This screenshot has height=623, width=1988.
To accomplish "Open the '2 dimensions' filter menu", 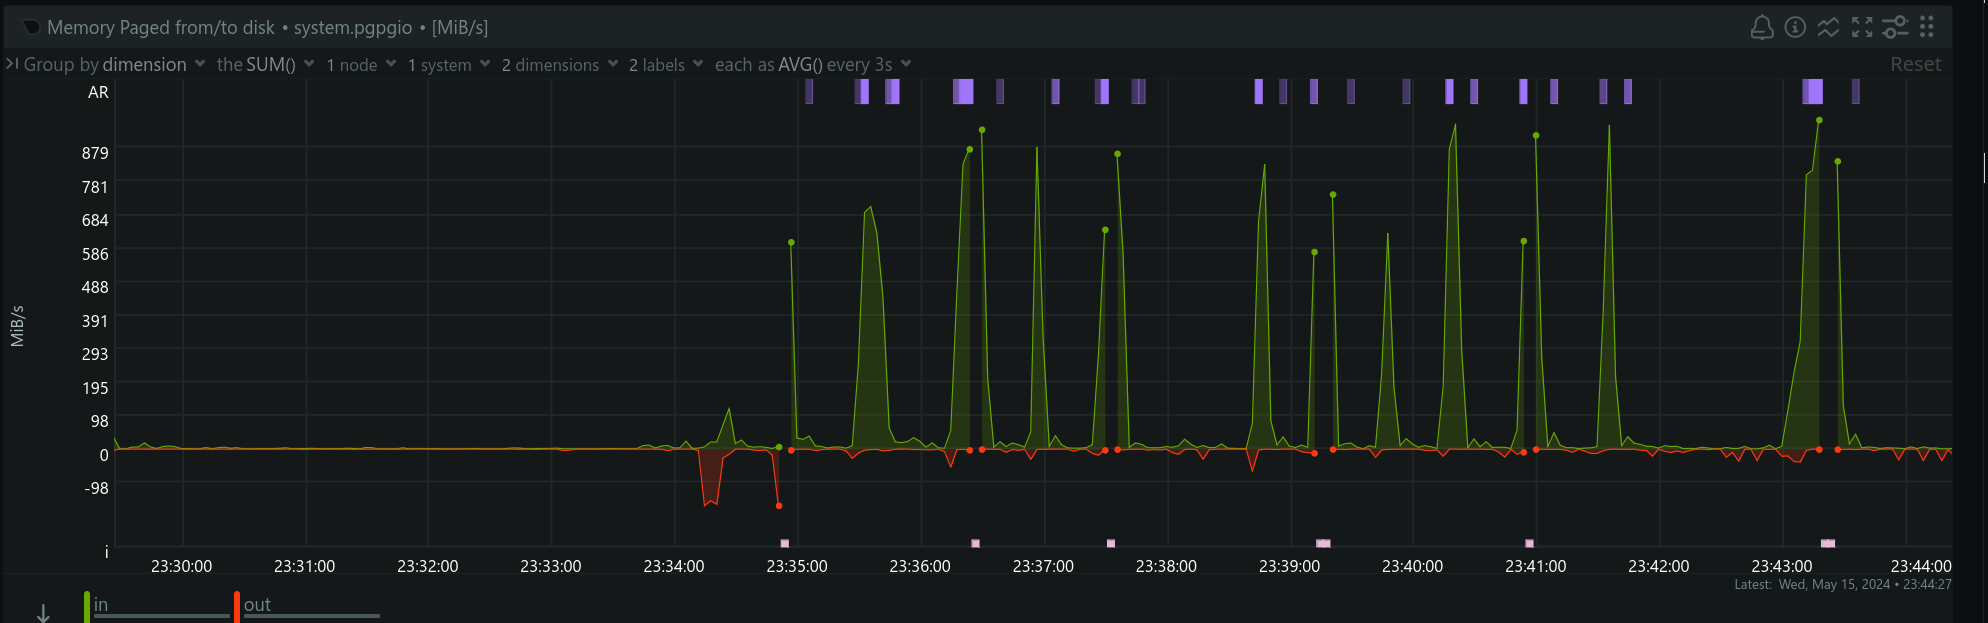I will [559, 65].
